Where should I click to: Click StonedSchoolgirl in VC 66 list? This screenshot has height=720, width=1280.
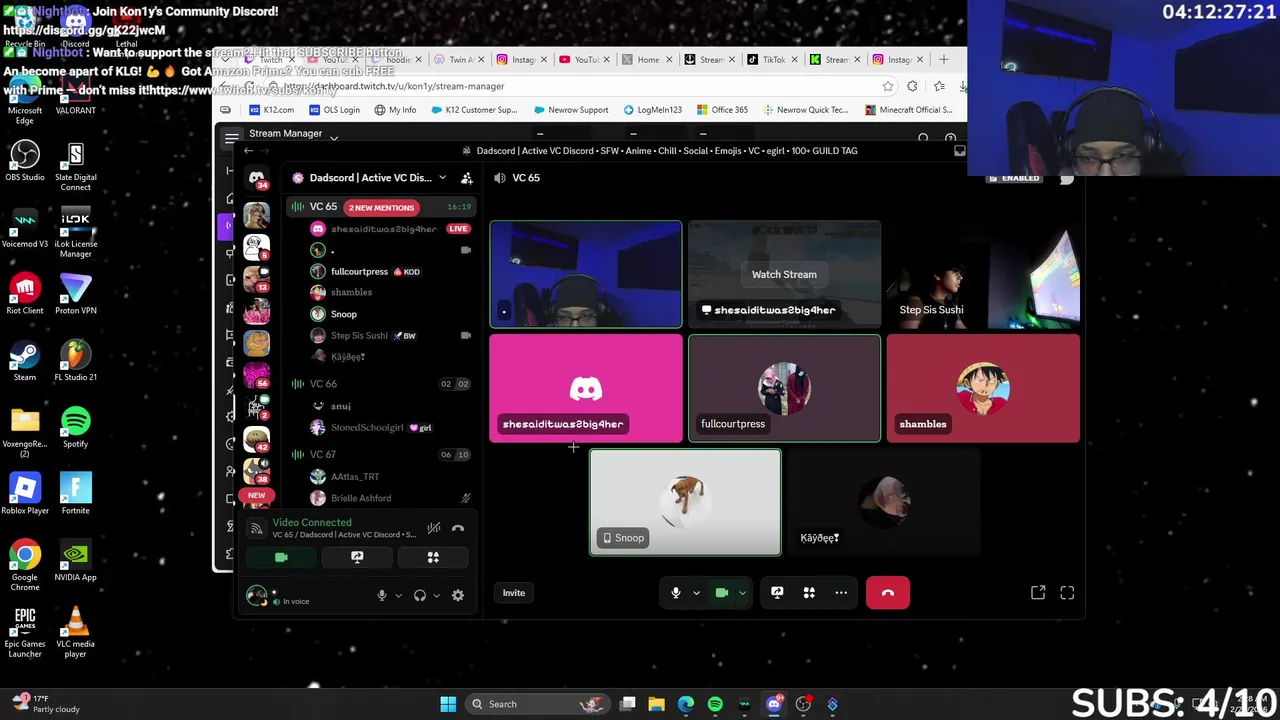click(367, 427)
